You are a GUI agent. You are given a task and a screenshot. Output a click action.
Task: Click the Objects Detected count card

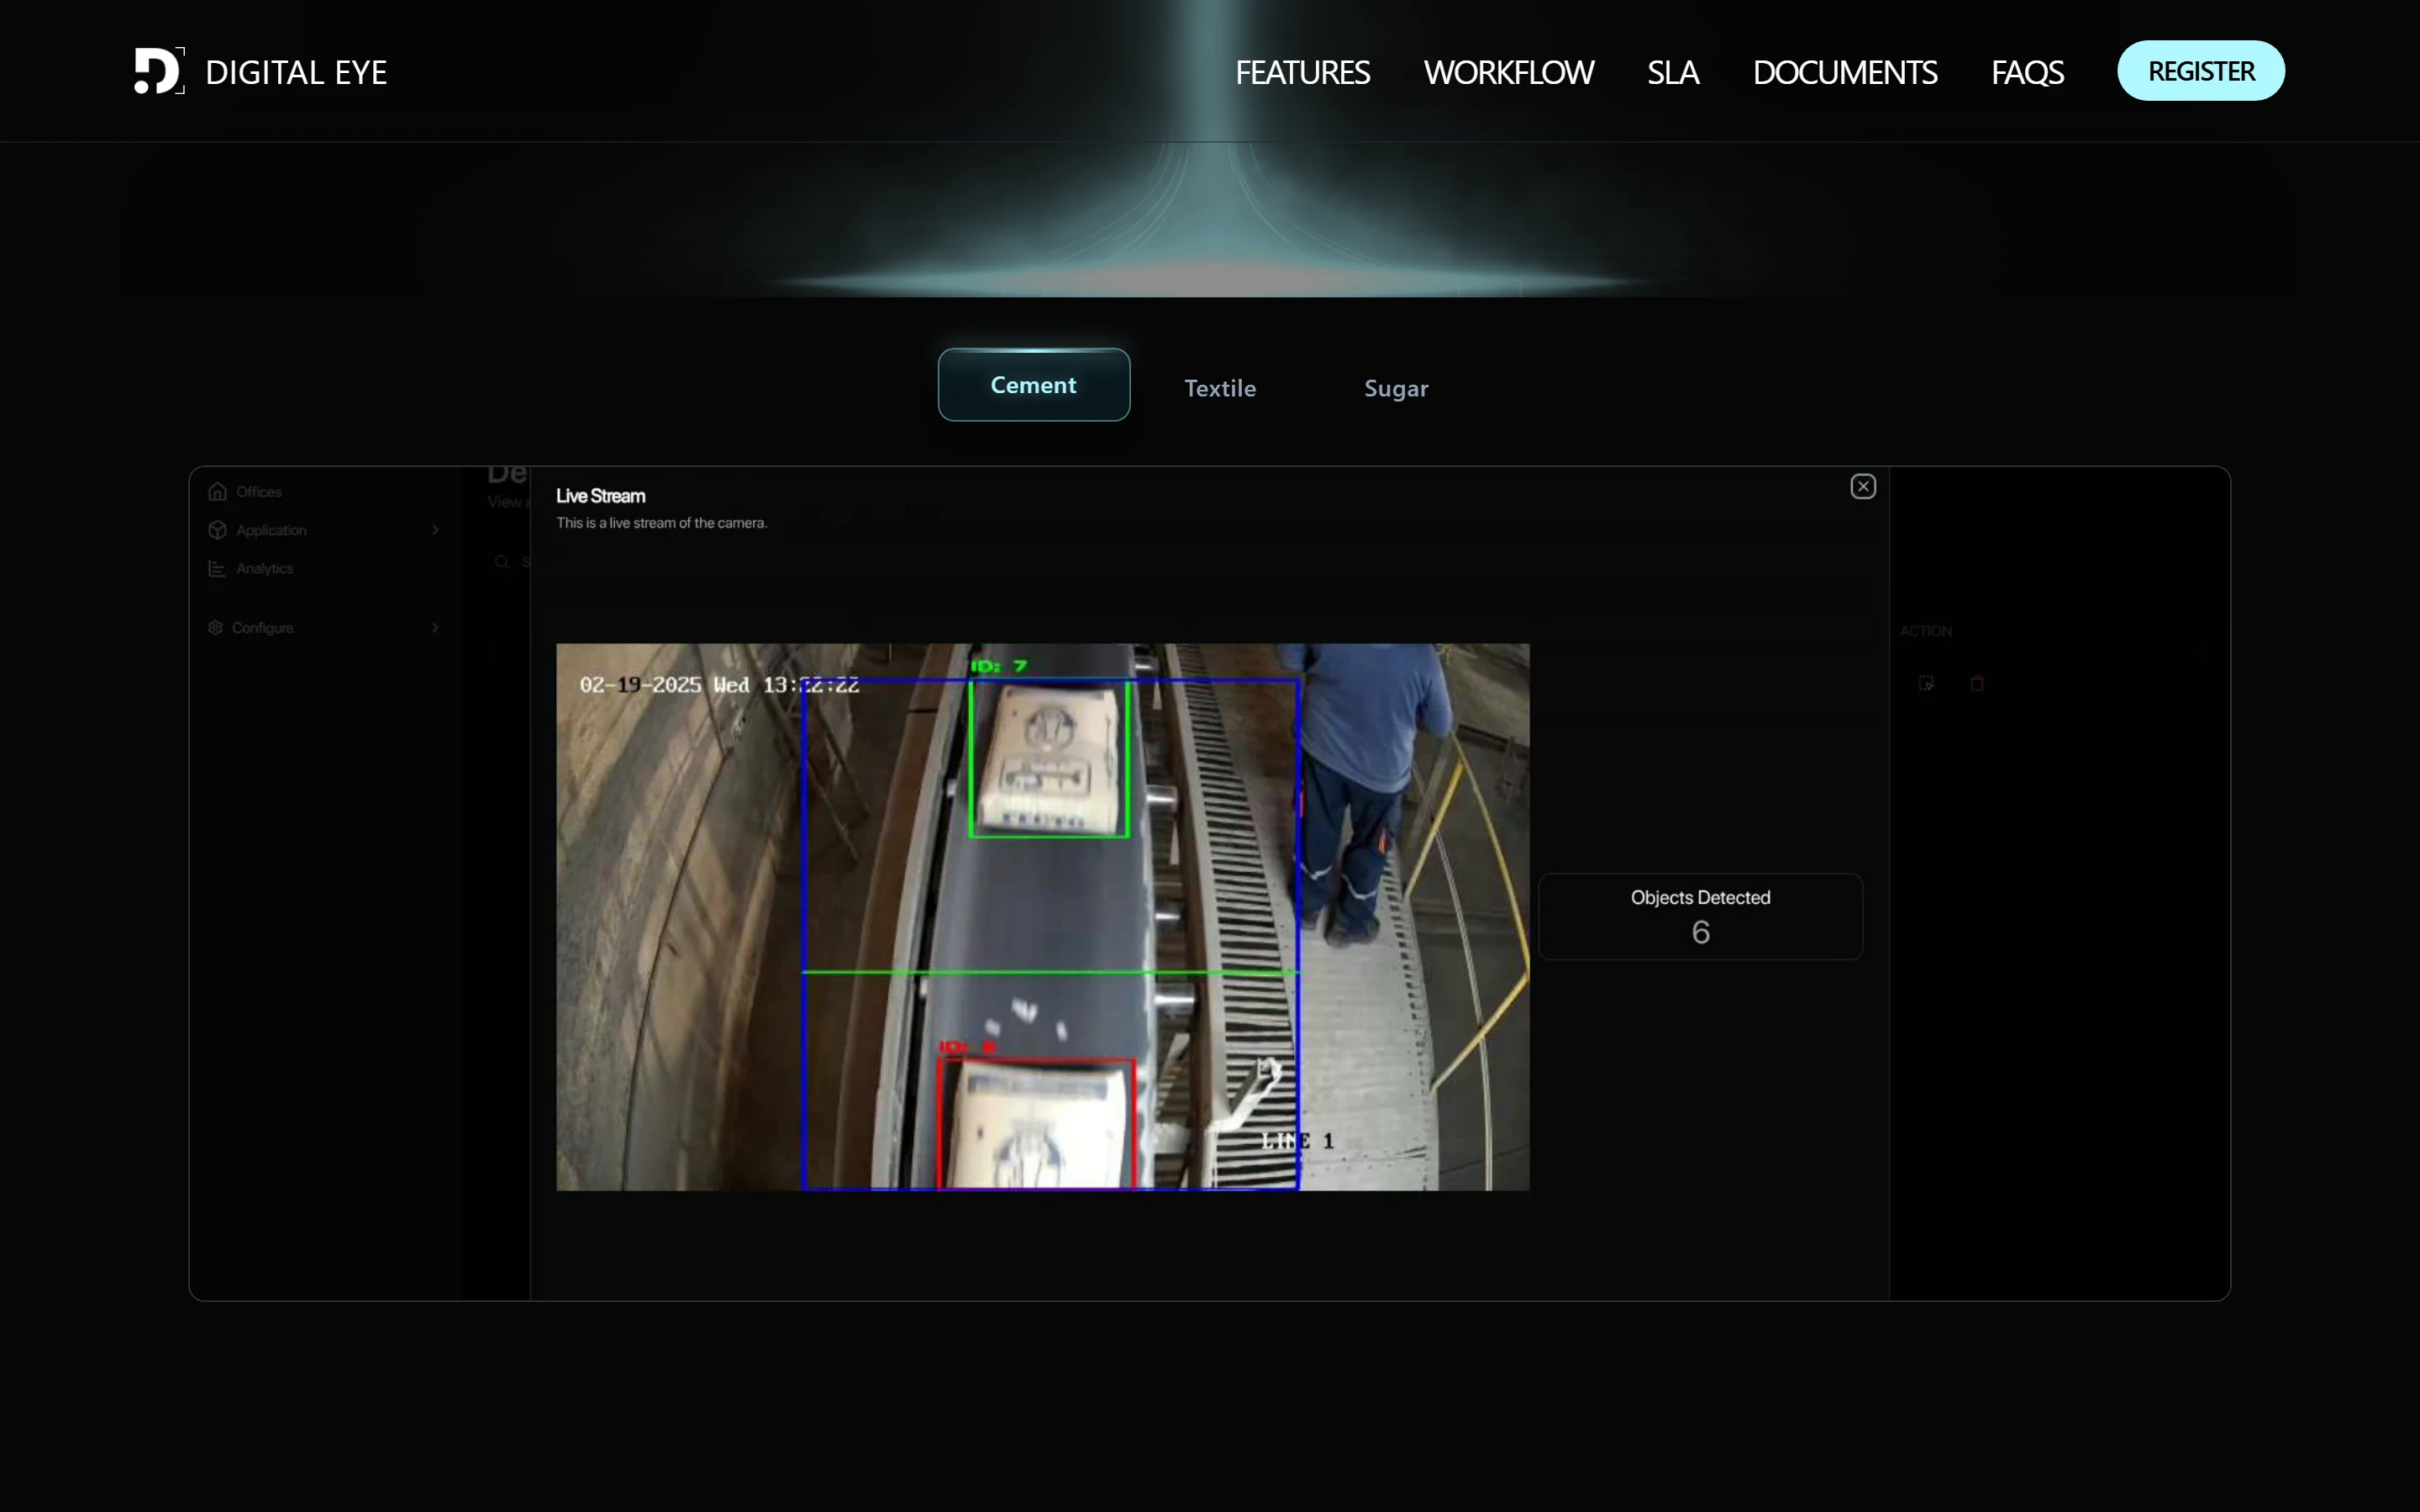click(1700, 917)
